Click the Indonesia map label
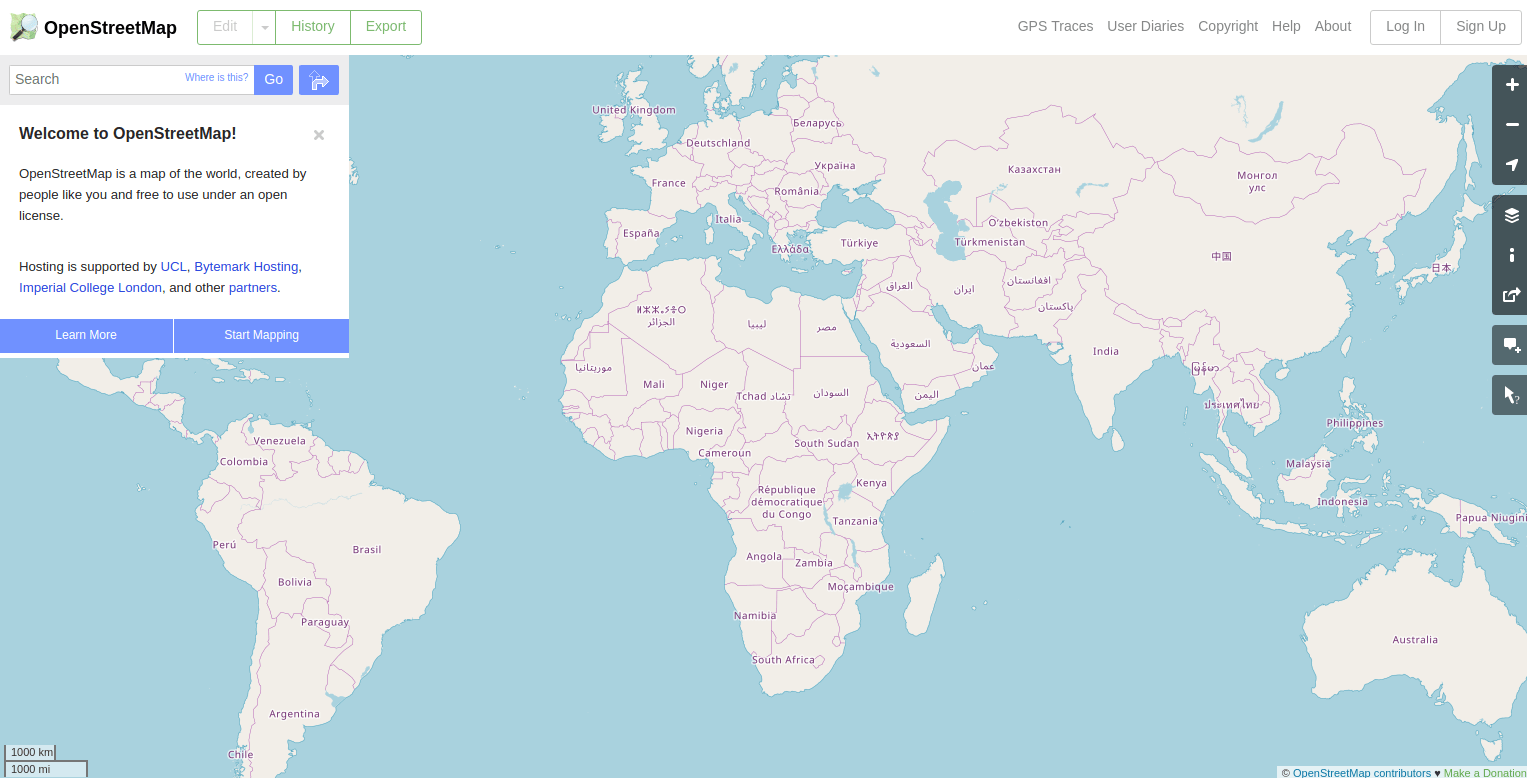This screenshot has width=1527, height=778. 1342,502
